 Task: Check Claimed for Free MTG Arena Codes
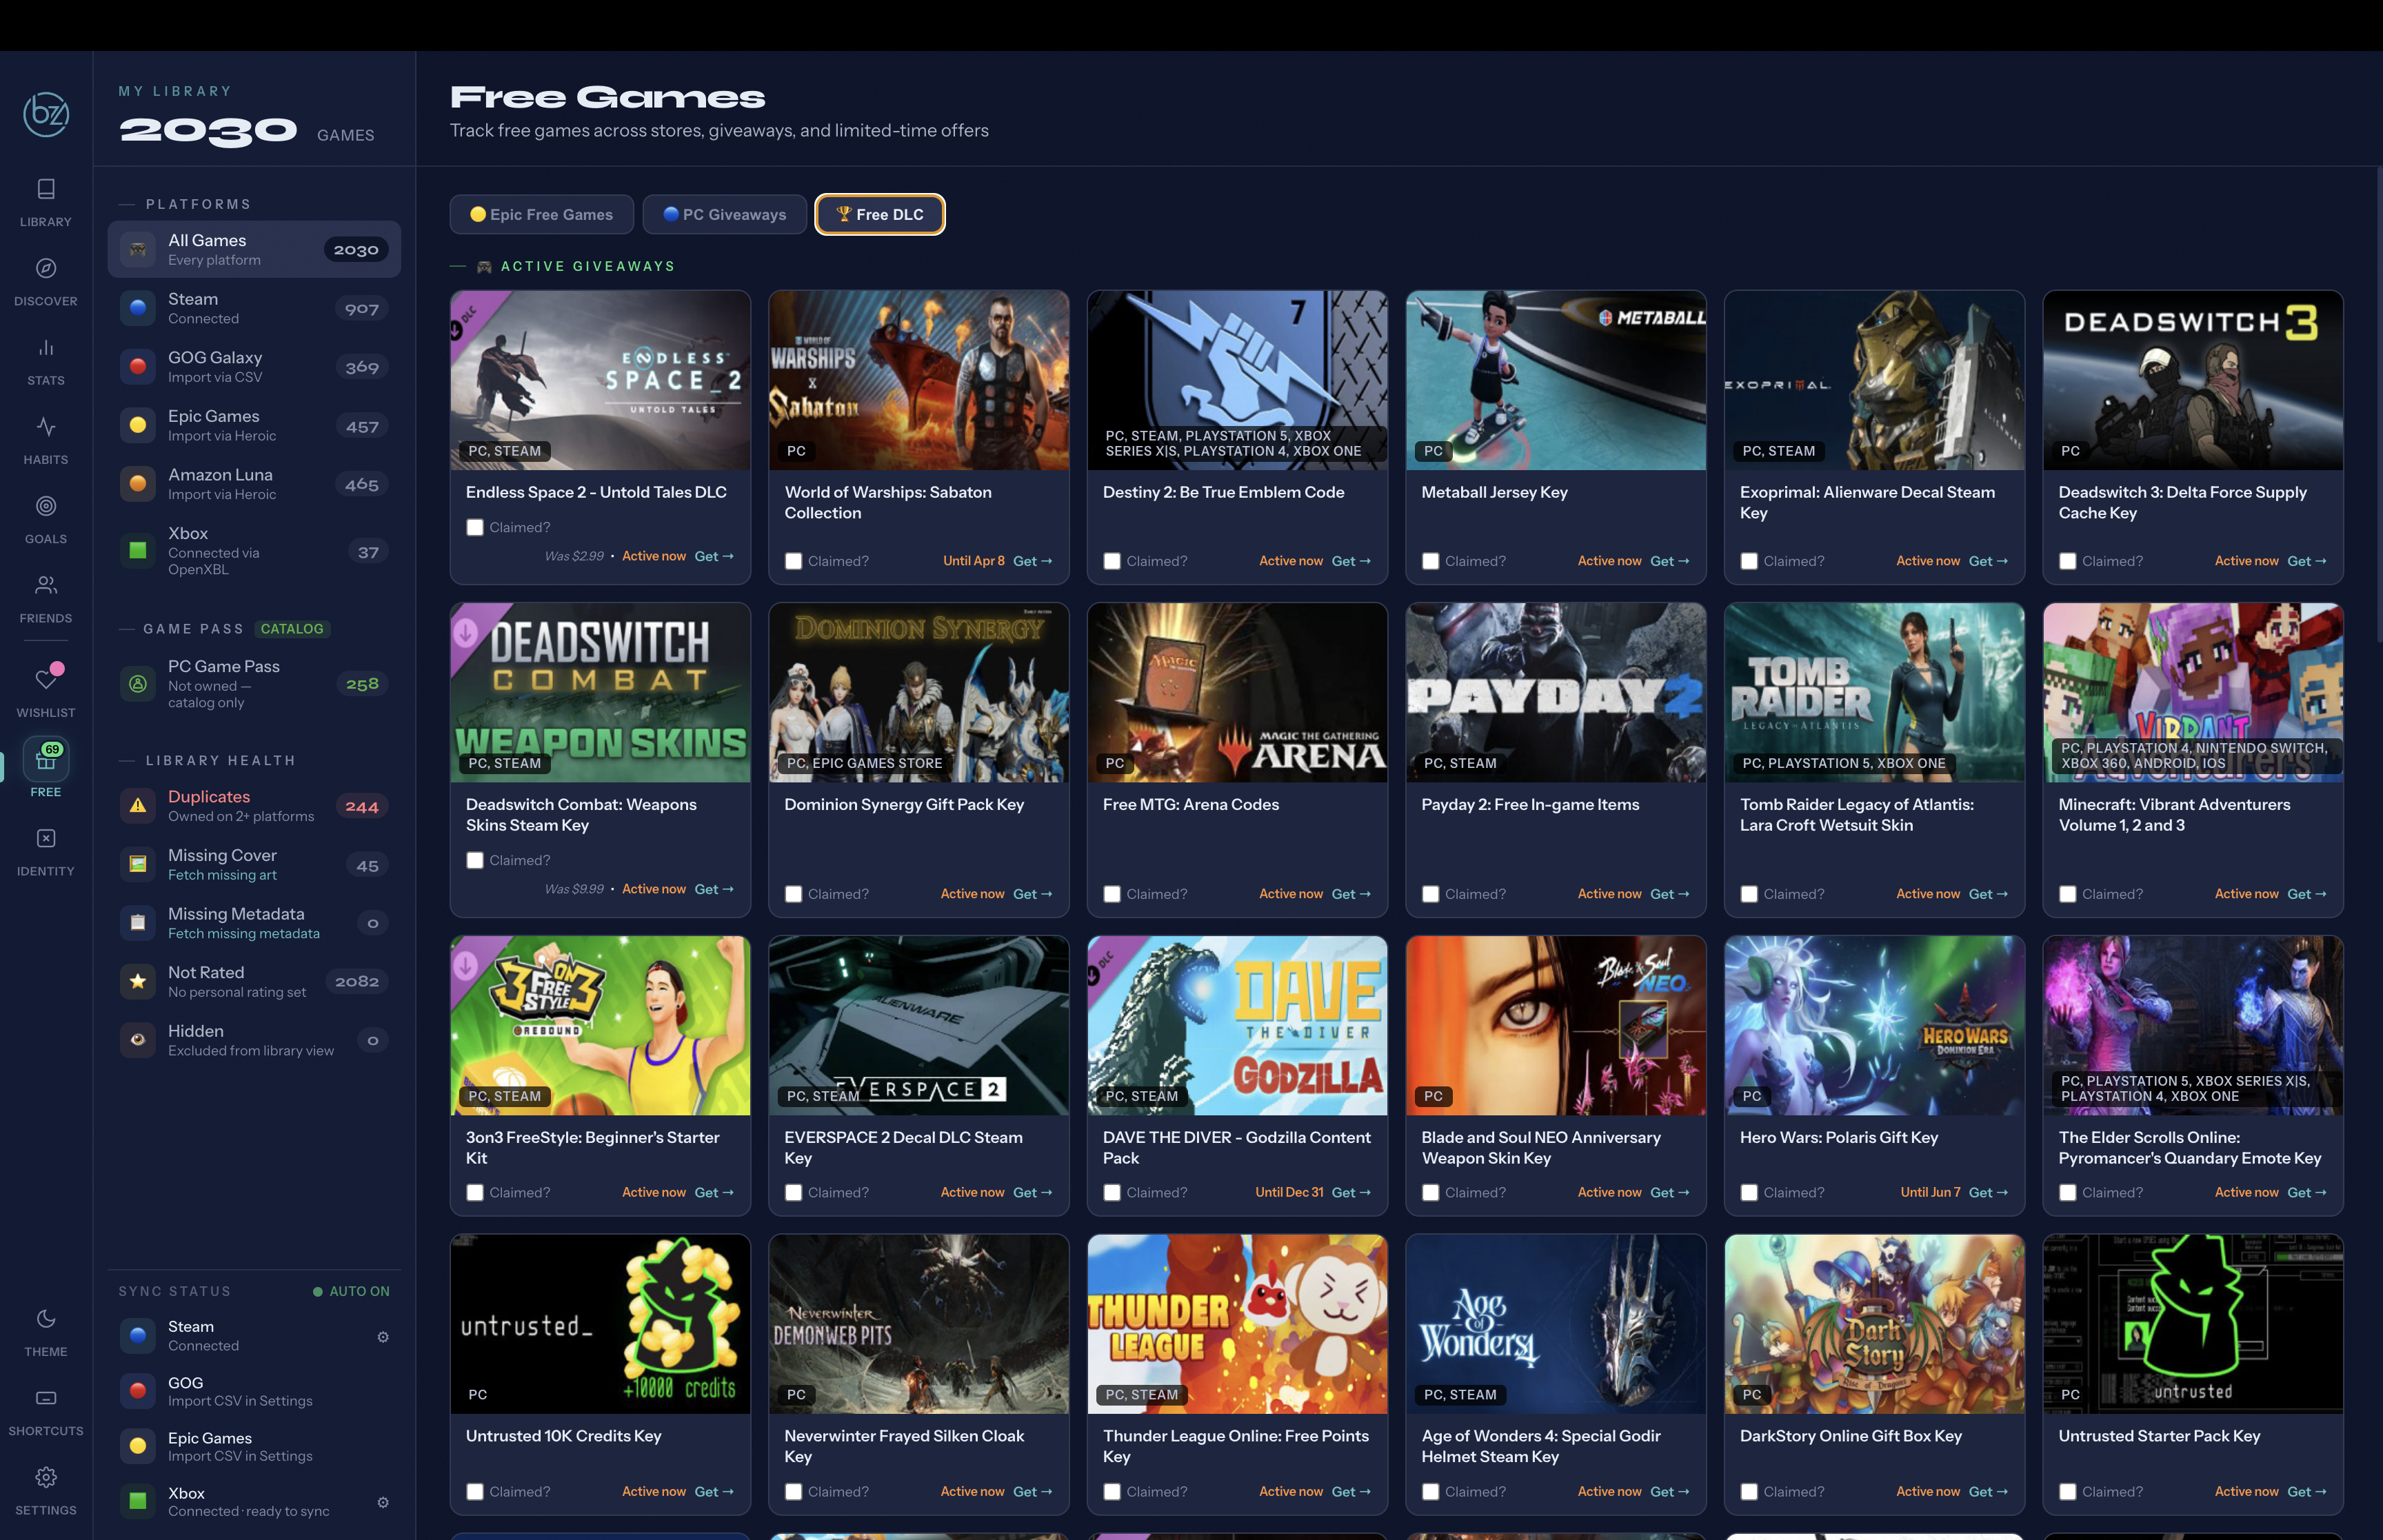(1112, 894)
